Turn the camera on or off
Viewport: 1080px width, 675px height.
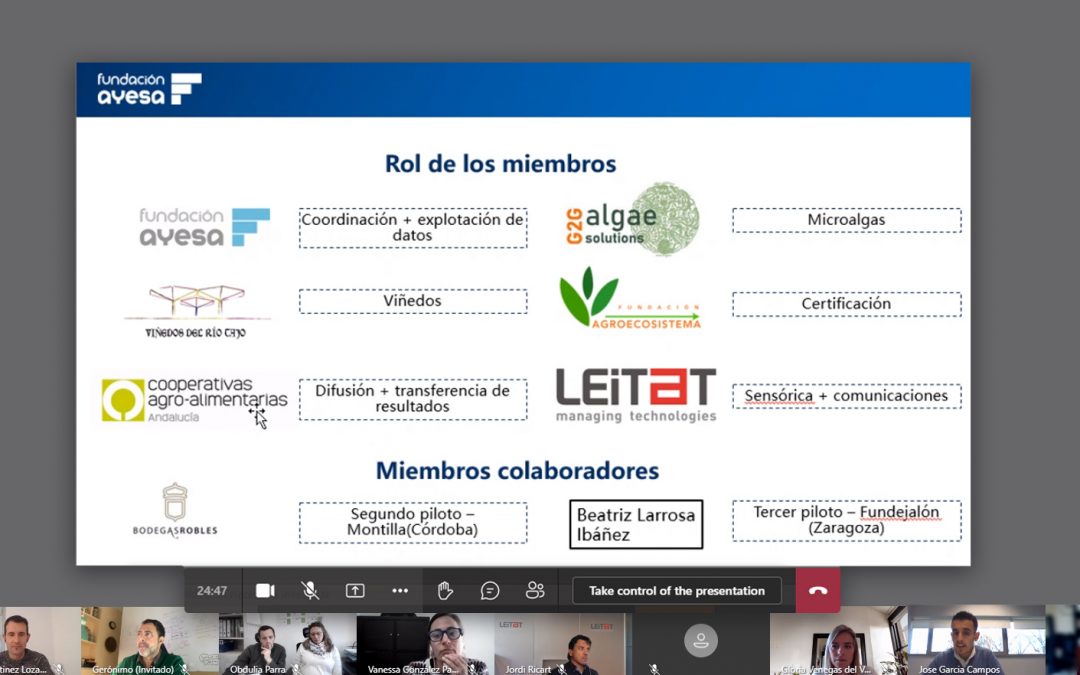coord(265,590)
